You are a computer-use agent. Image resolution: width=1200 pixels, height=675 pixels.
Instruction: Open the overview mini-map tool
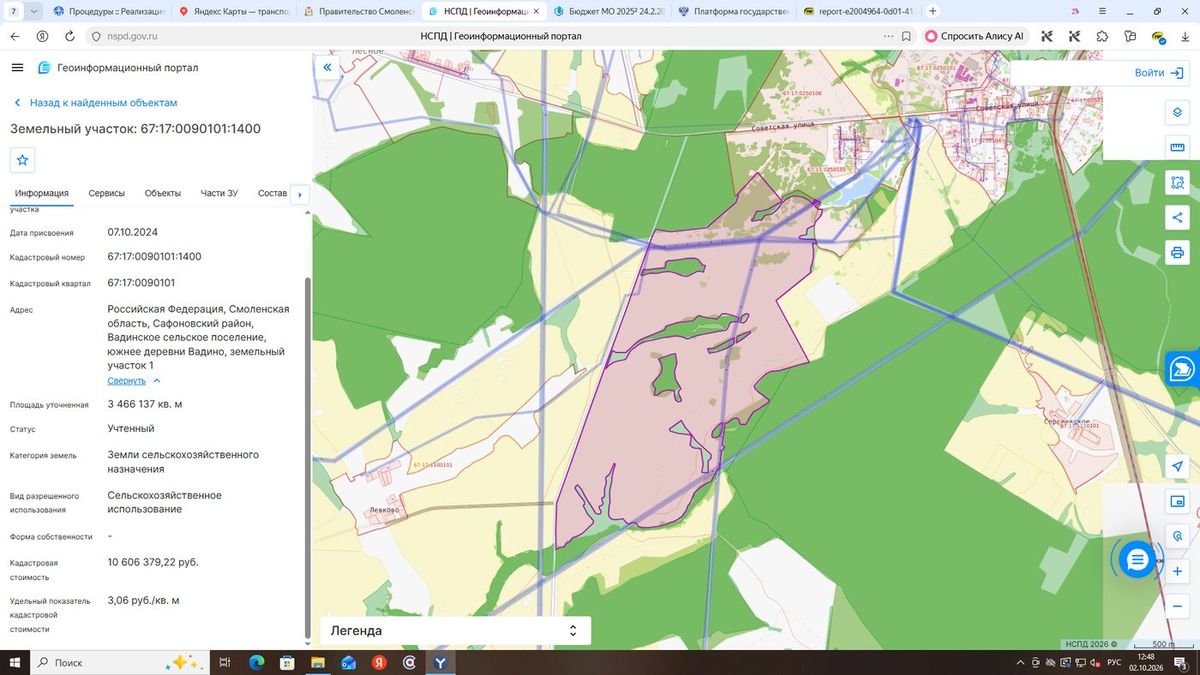pos(1177,501)
